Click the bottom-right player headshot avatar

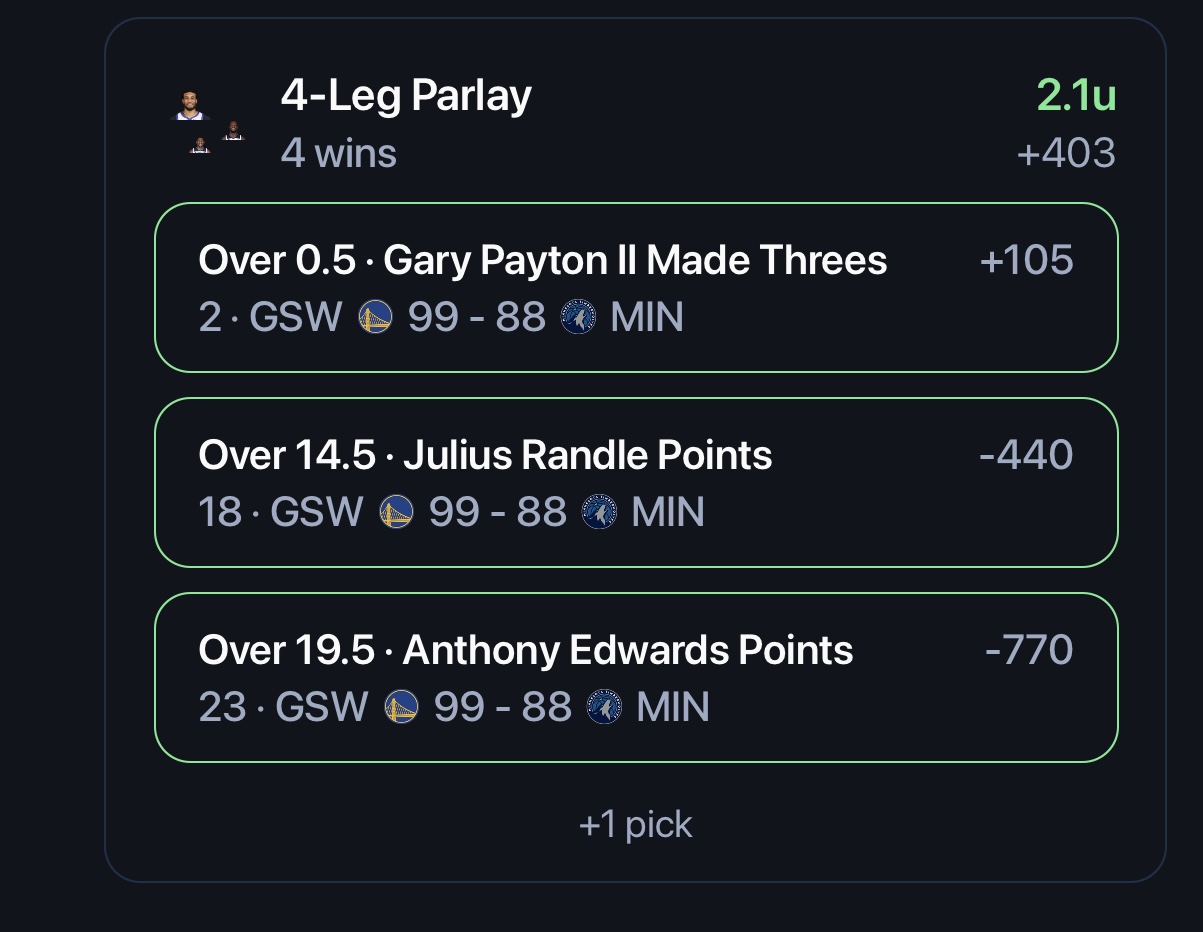[x=233, y=131]
